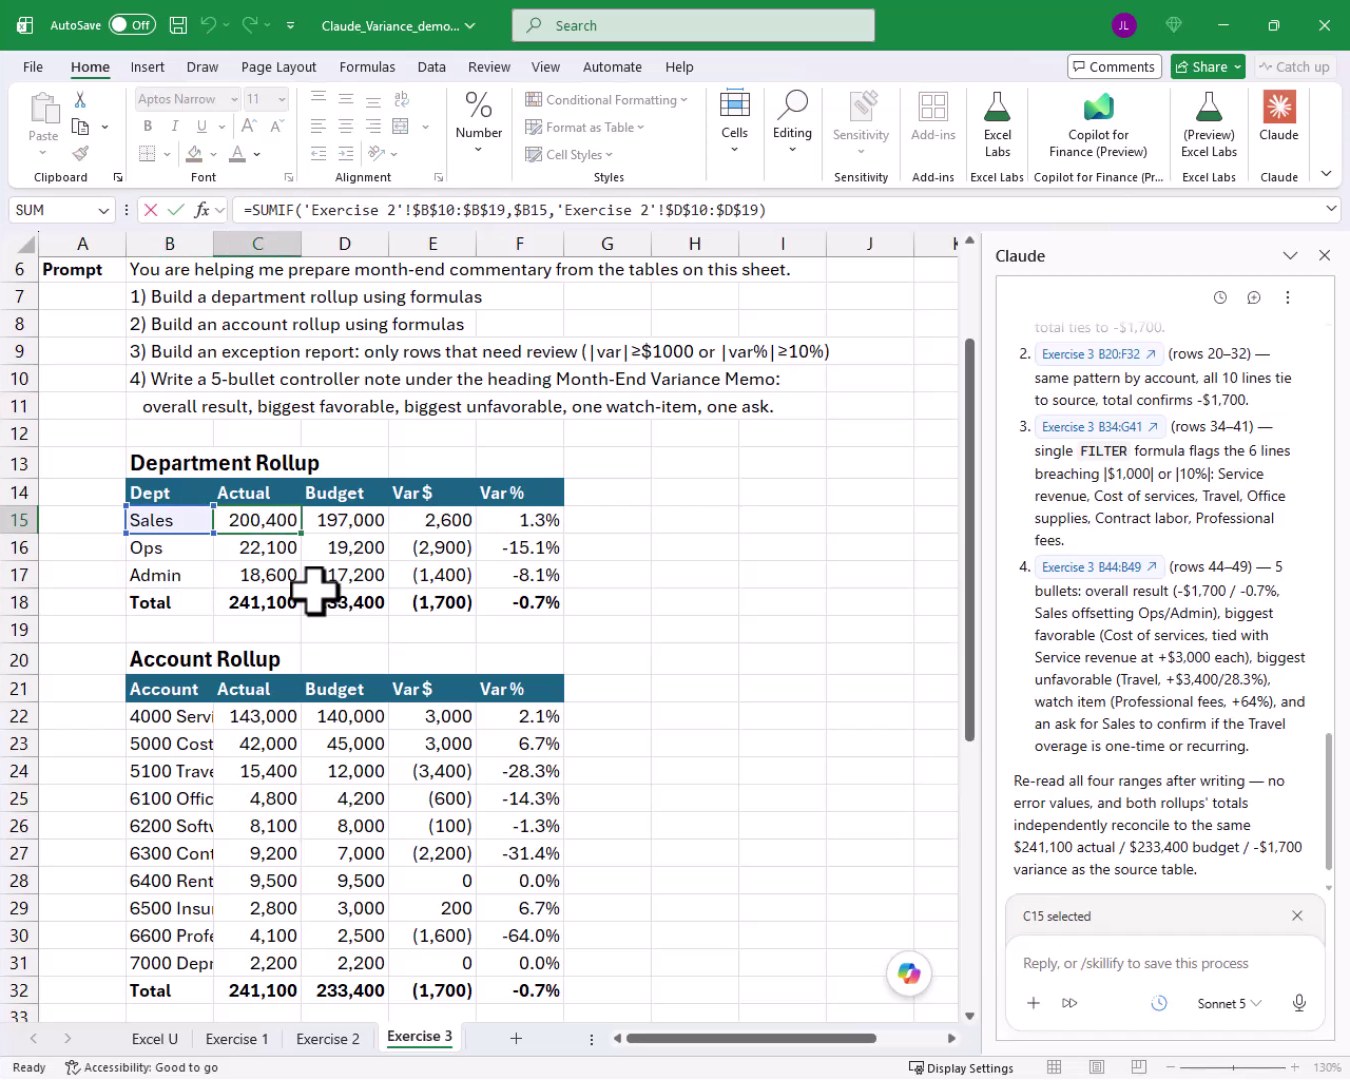The image size is (1350, 1080).
Task: Add a new sheet with plus button
Action: (x=516, y=1039)
